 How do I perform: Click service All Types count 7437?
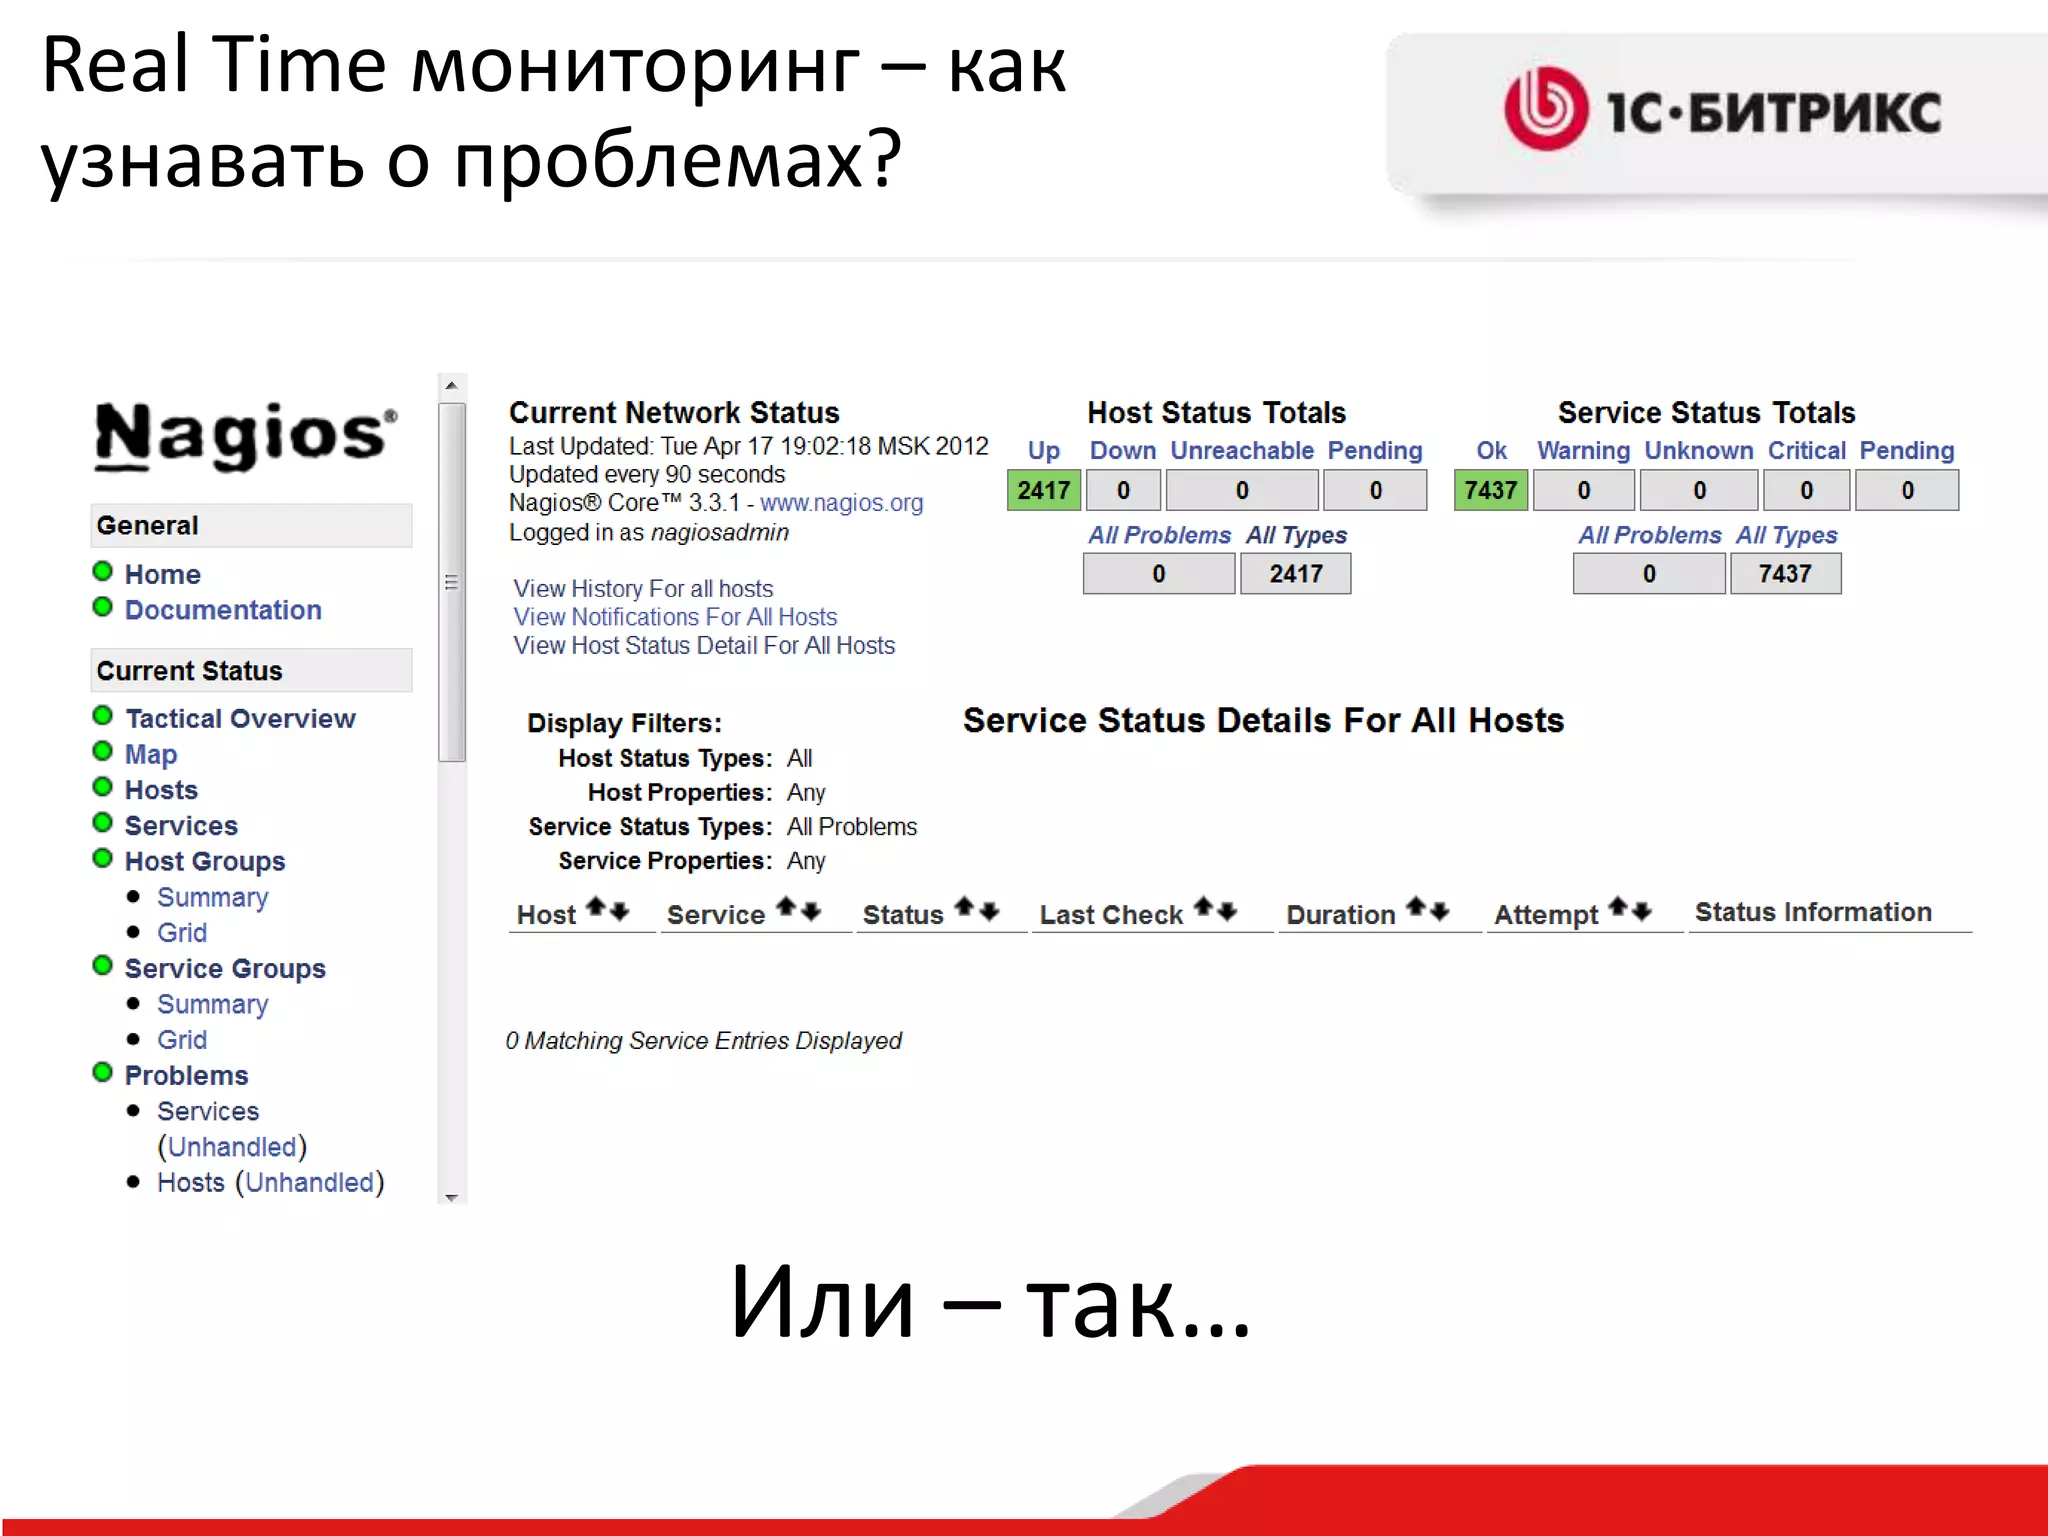pos(1785,574)
